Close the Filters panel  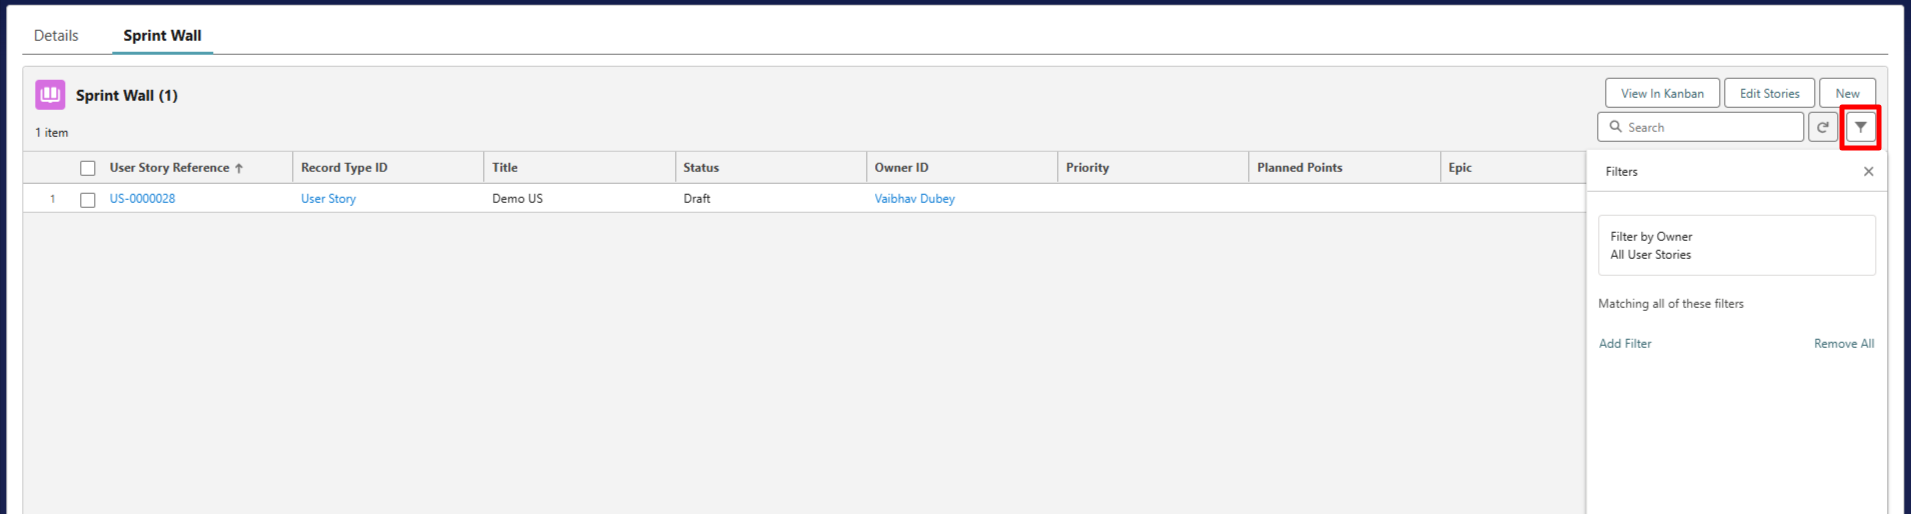tap(1868, 172)
